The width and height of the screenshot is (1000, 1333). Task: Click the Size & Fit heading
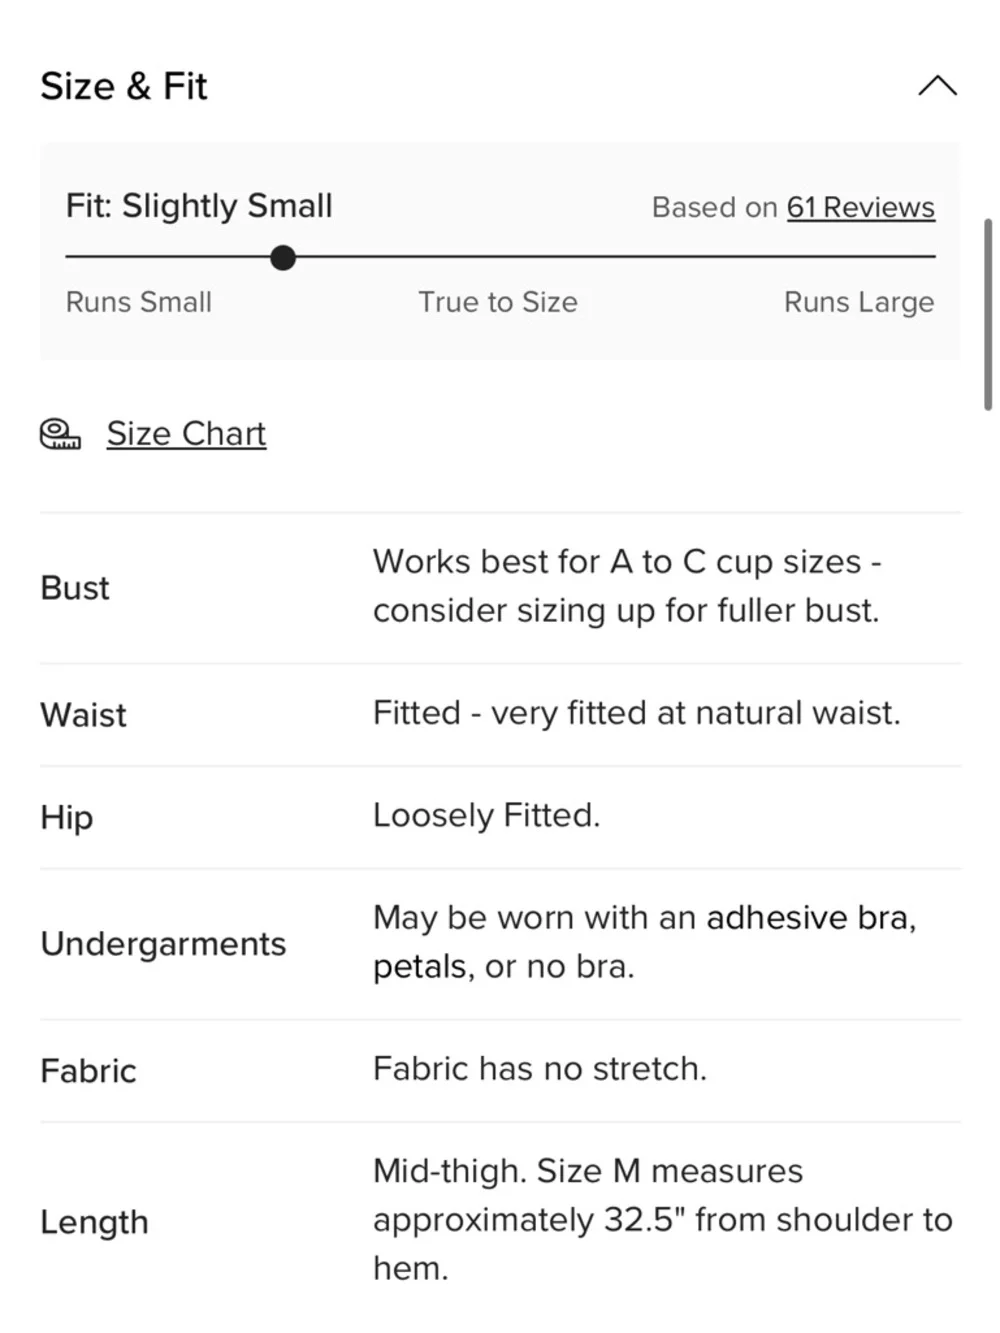click(124, 87)
